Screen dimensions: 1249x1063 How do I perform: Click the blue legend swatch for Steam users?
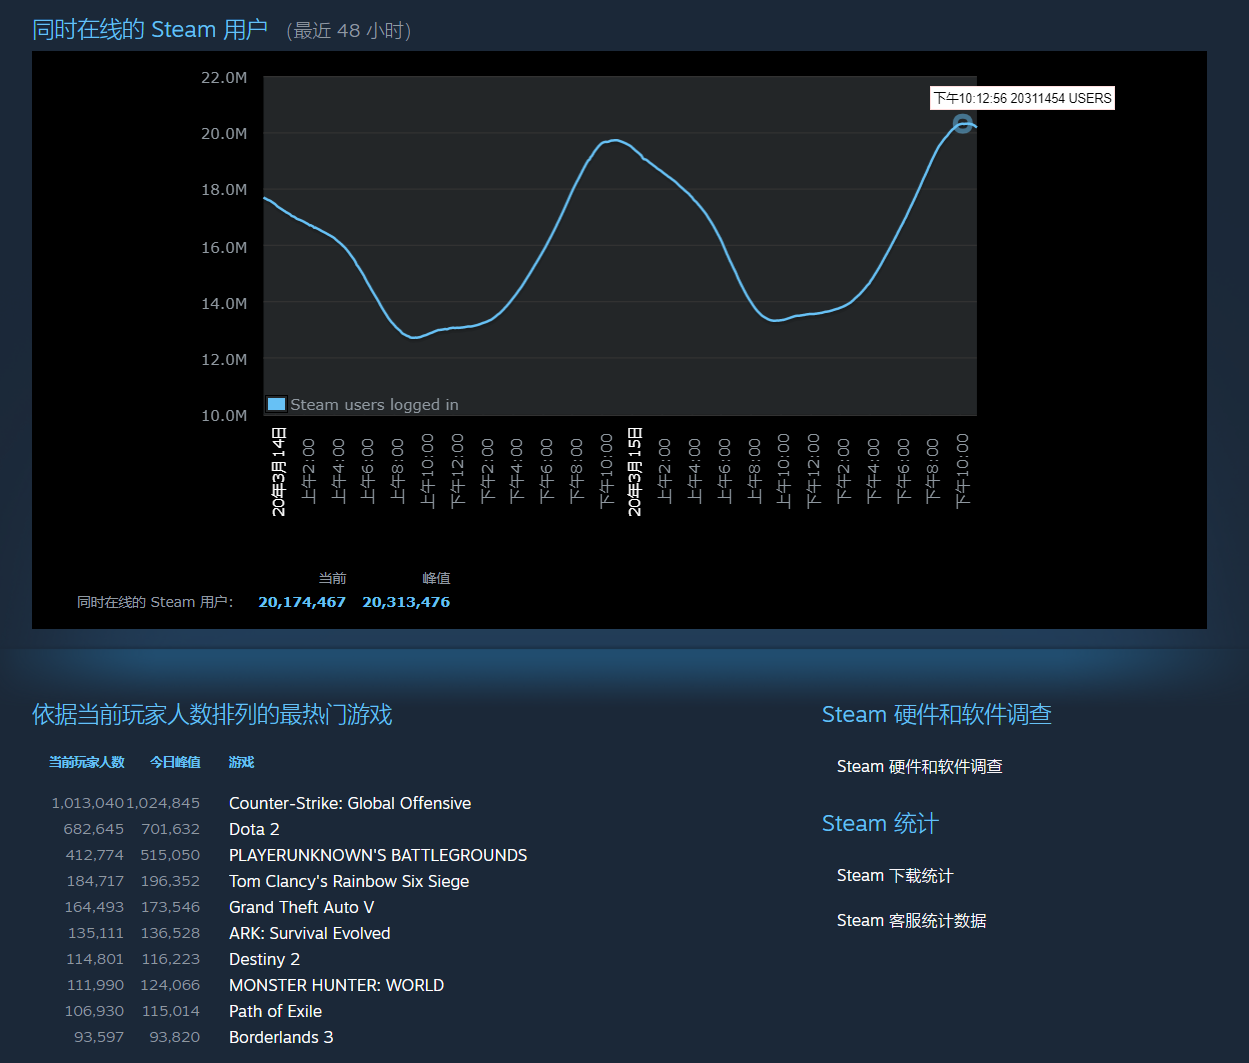(277, 404)
